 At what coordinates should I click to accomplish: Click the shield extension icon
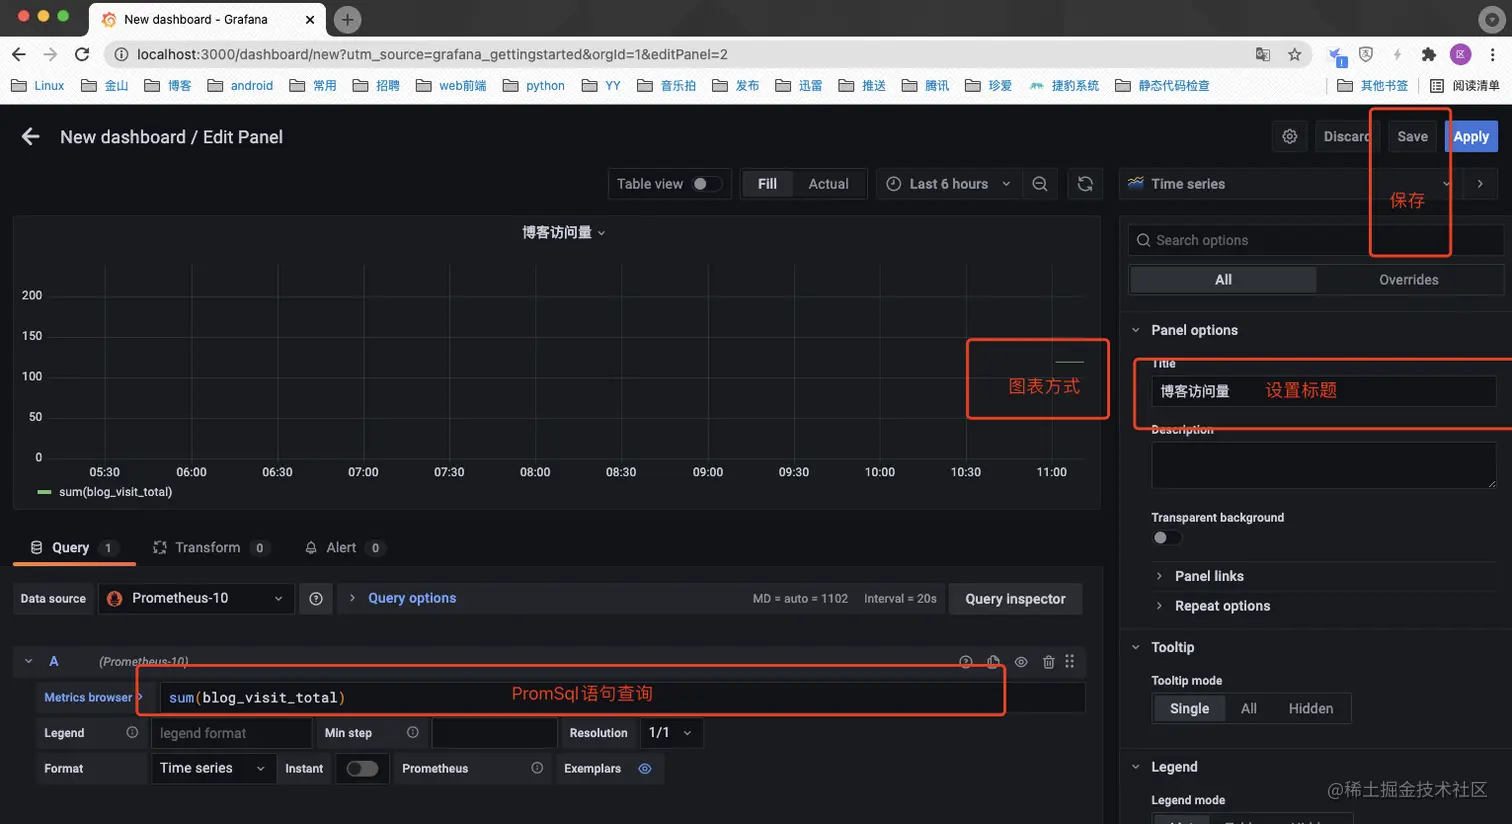click(x=1366, y=54)
